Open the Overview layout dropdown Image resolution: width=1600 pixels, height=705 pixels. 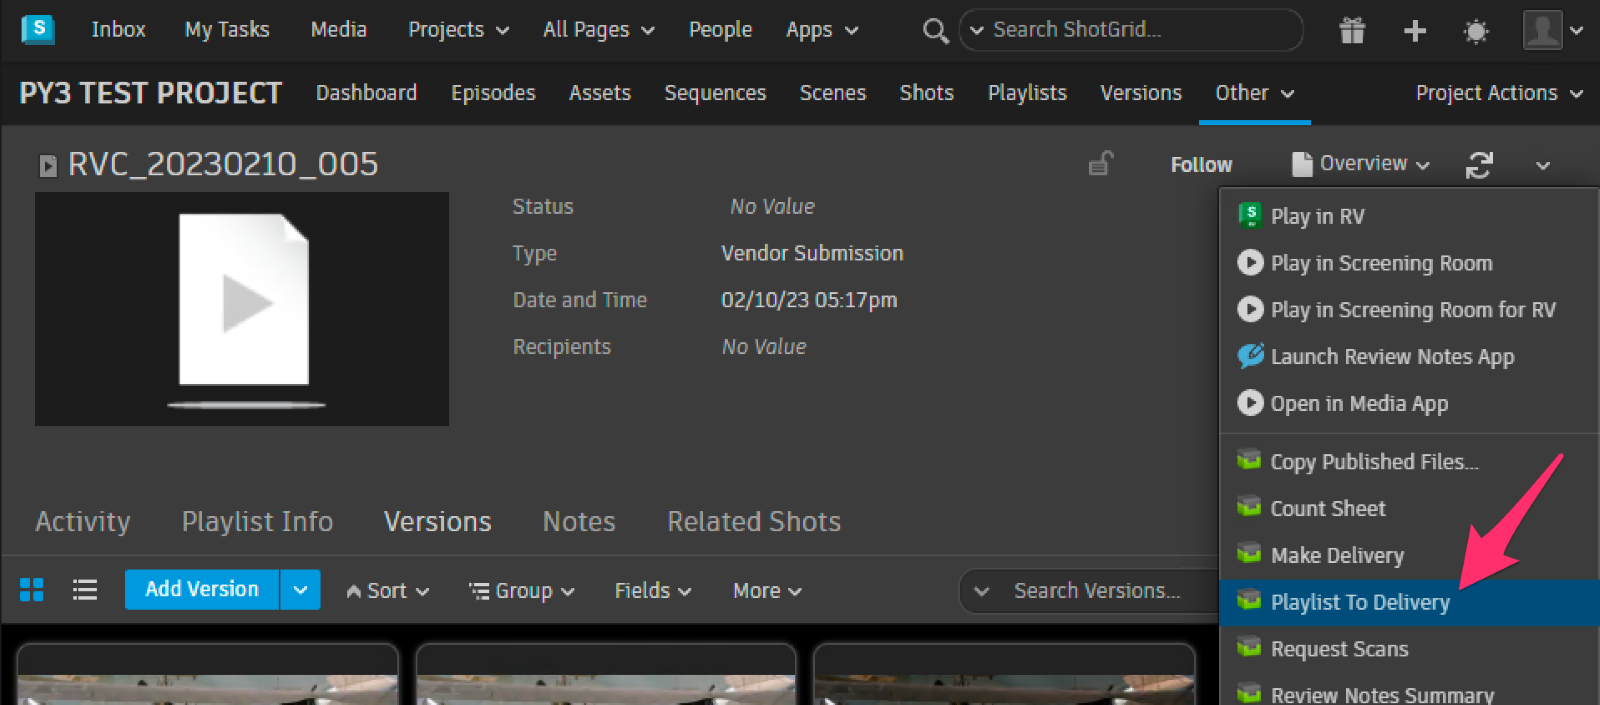click(x=1361, y=164)
